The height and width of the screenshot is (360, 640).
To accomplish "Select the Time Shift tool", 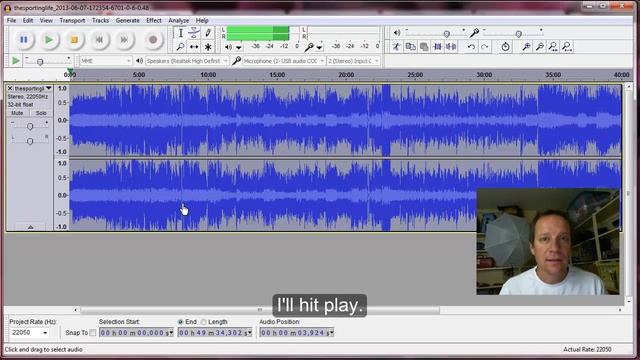I will [x=194, y=47].
